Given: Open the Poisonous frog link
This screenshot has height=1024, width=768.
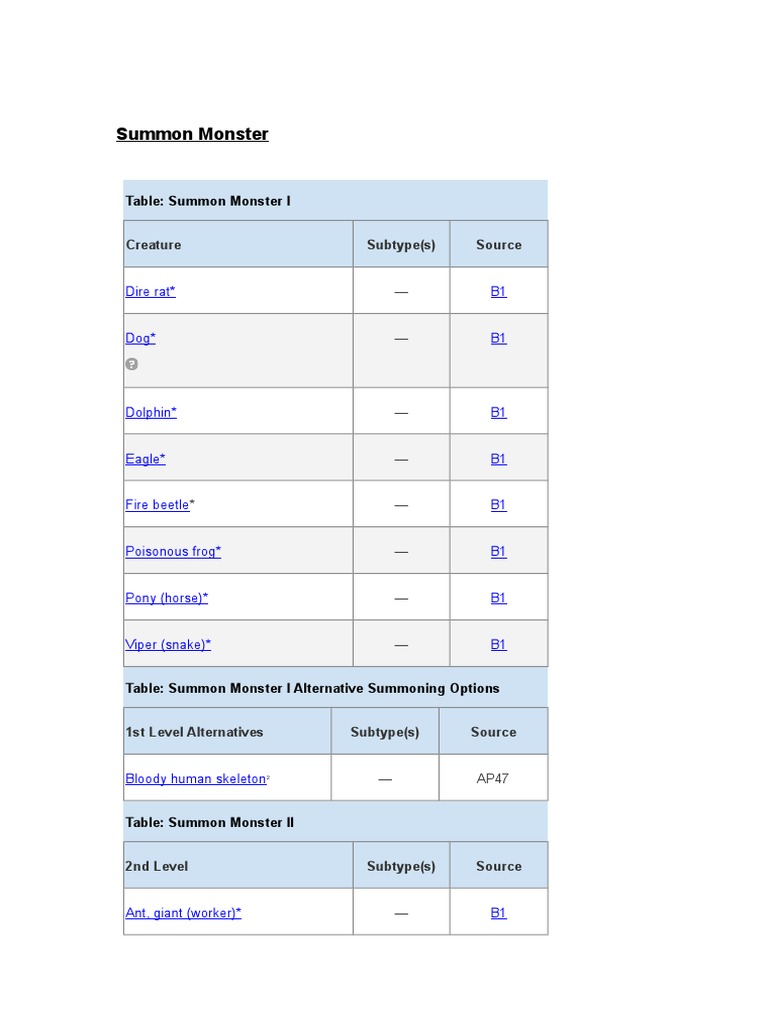Looking at the screenshot, I should (x=172, y=552).
